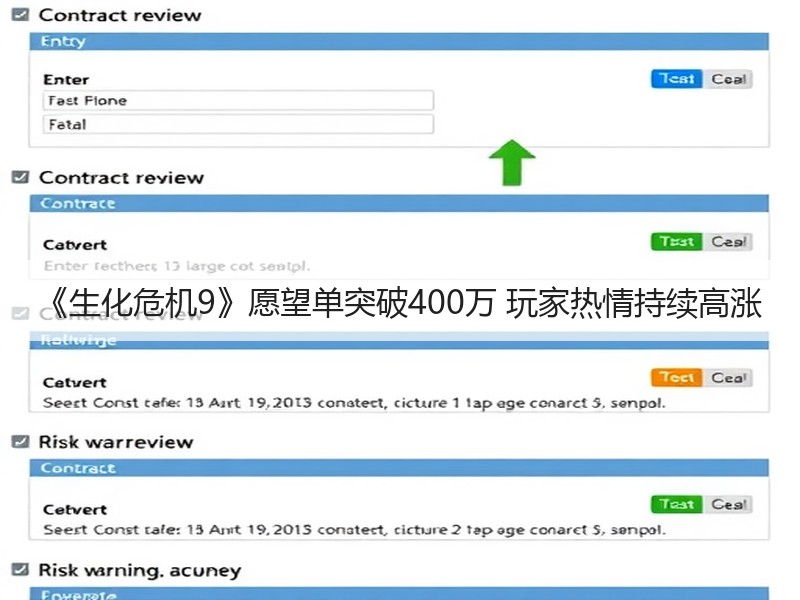Toggle the Risk warning acuney checkbox
800x600 pixels.
tap(20, 569)
